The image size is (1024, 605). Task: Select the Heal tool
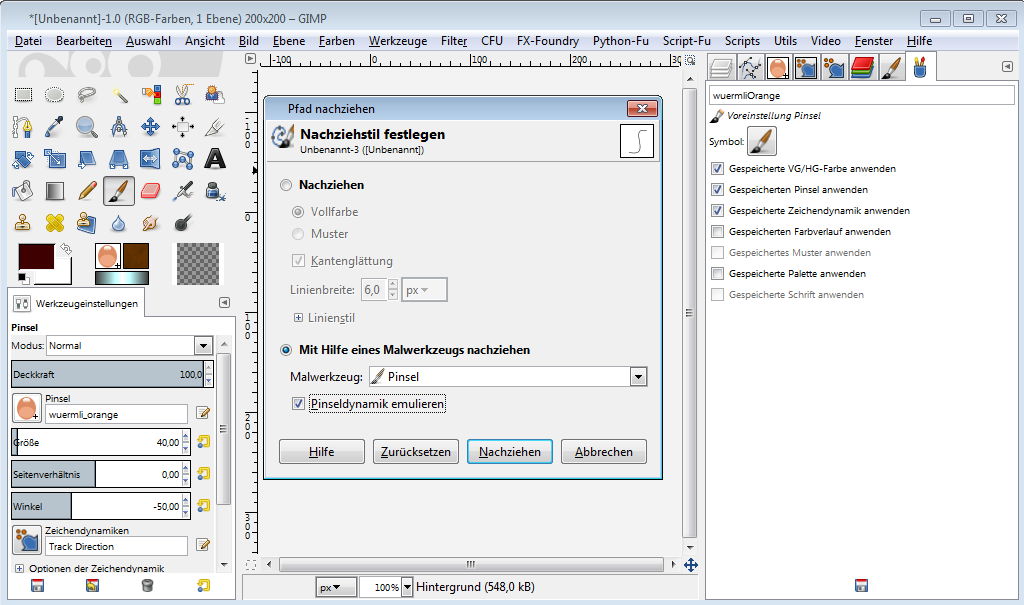pyautogui.click(x=54, y=223)
